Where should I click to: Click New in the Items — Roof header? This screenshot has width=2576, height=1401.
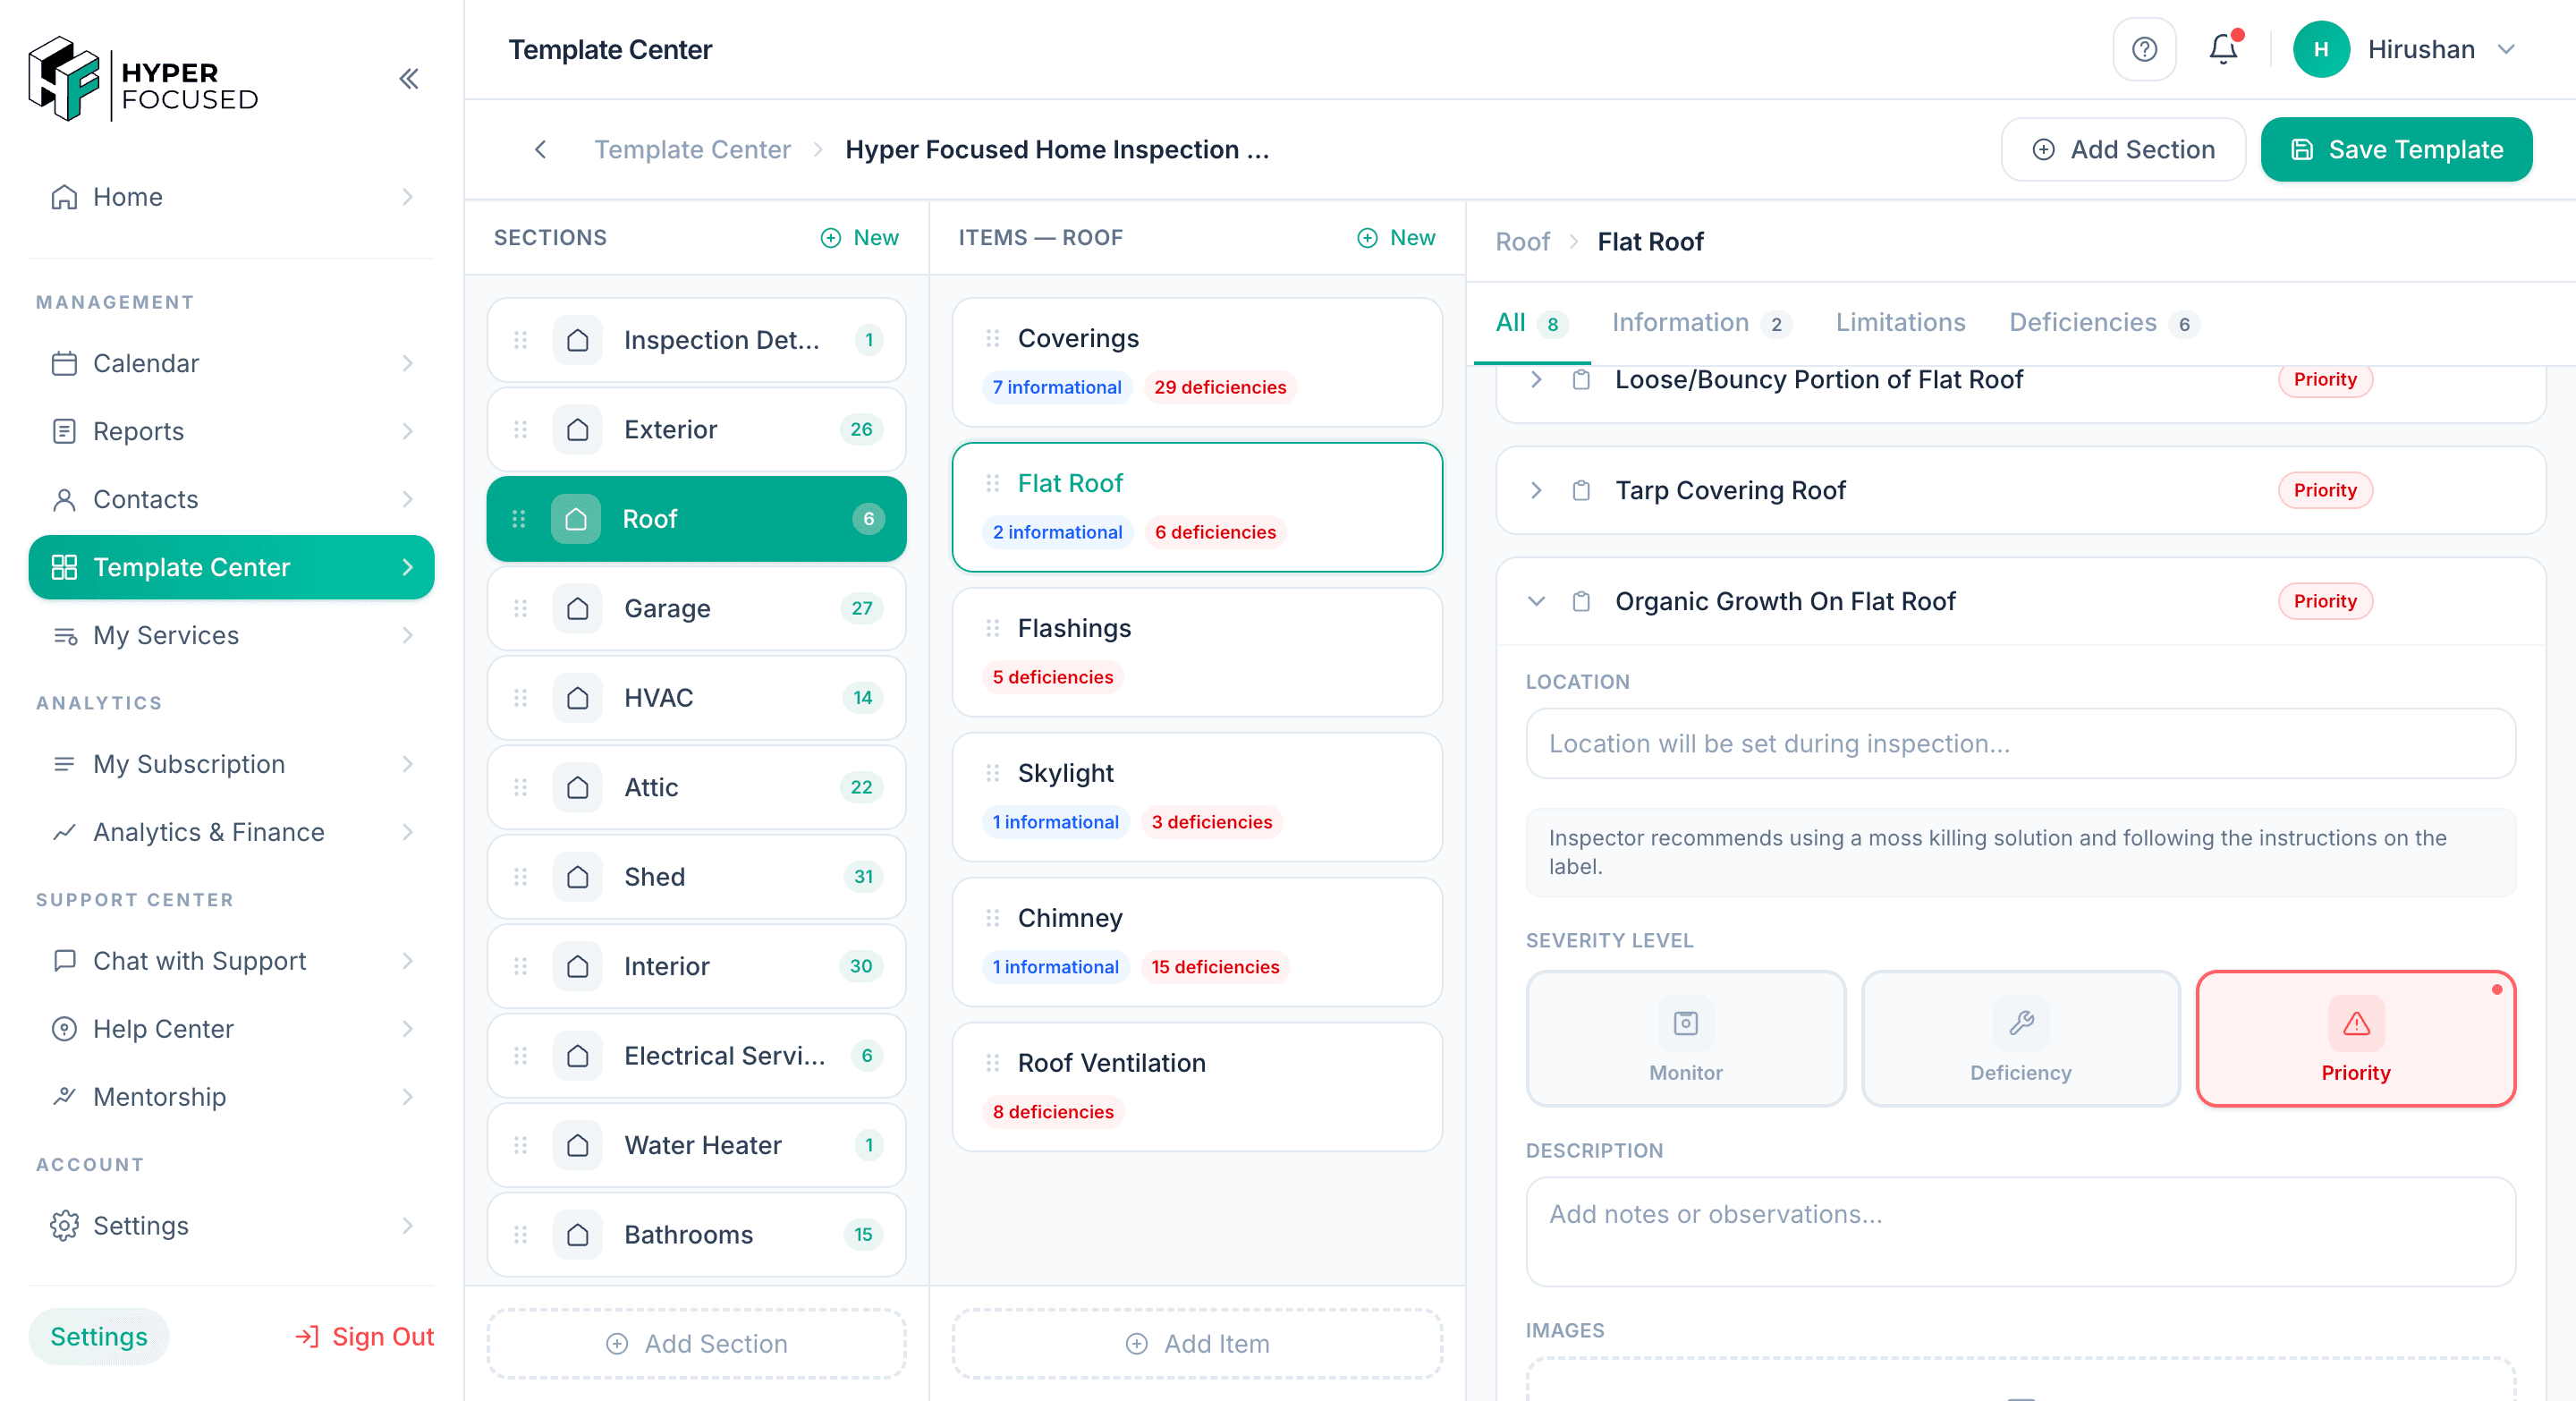pos(1396,237)
